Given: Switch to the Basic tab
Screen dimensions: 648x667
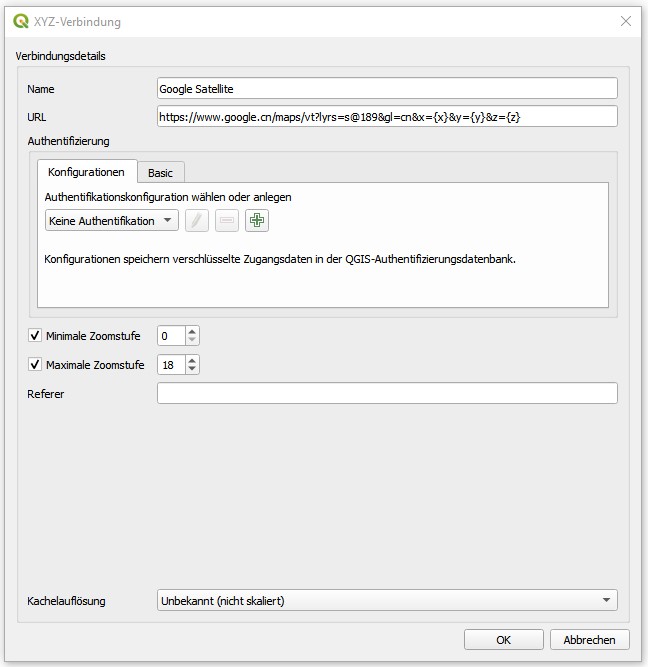Looking at the screenshot, I should [x=160, y=173].
